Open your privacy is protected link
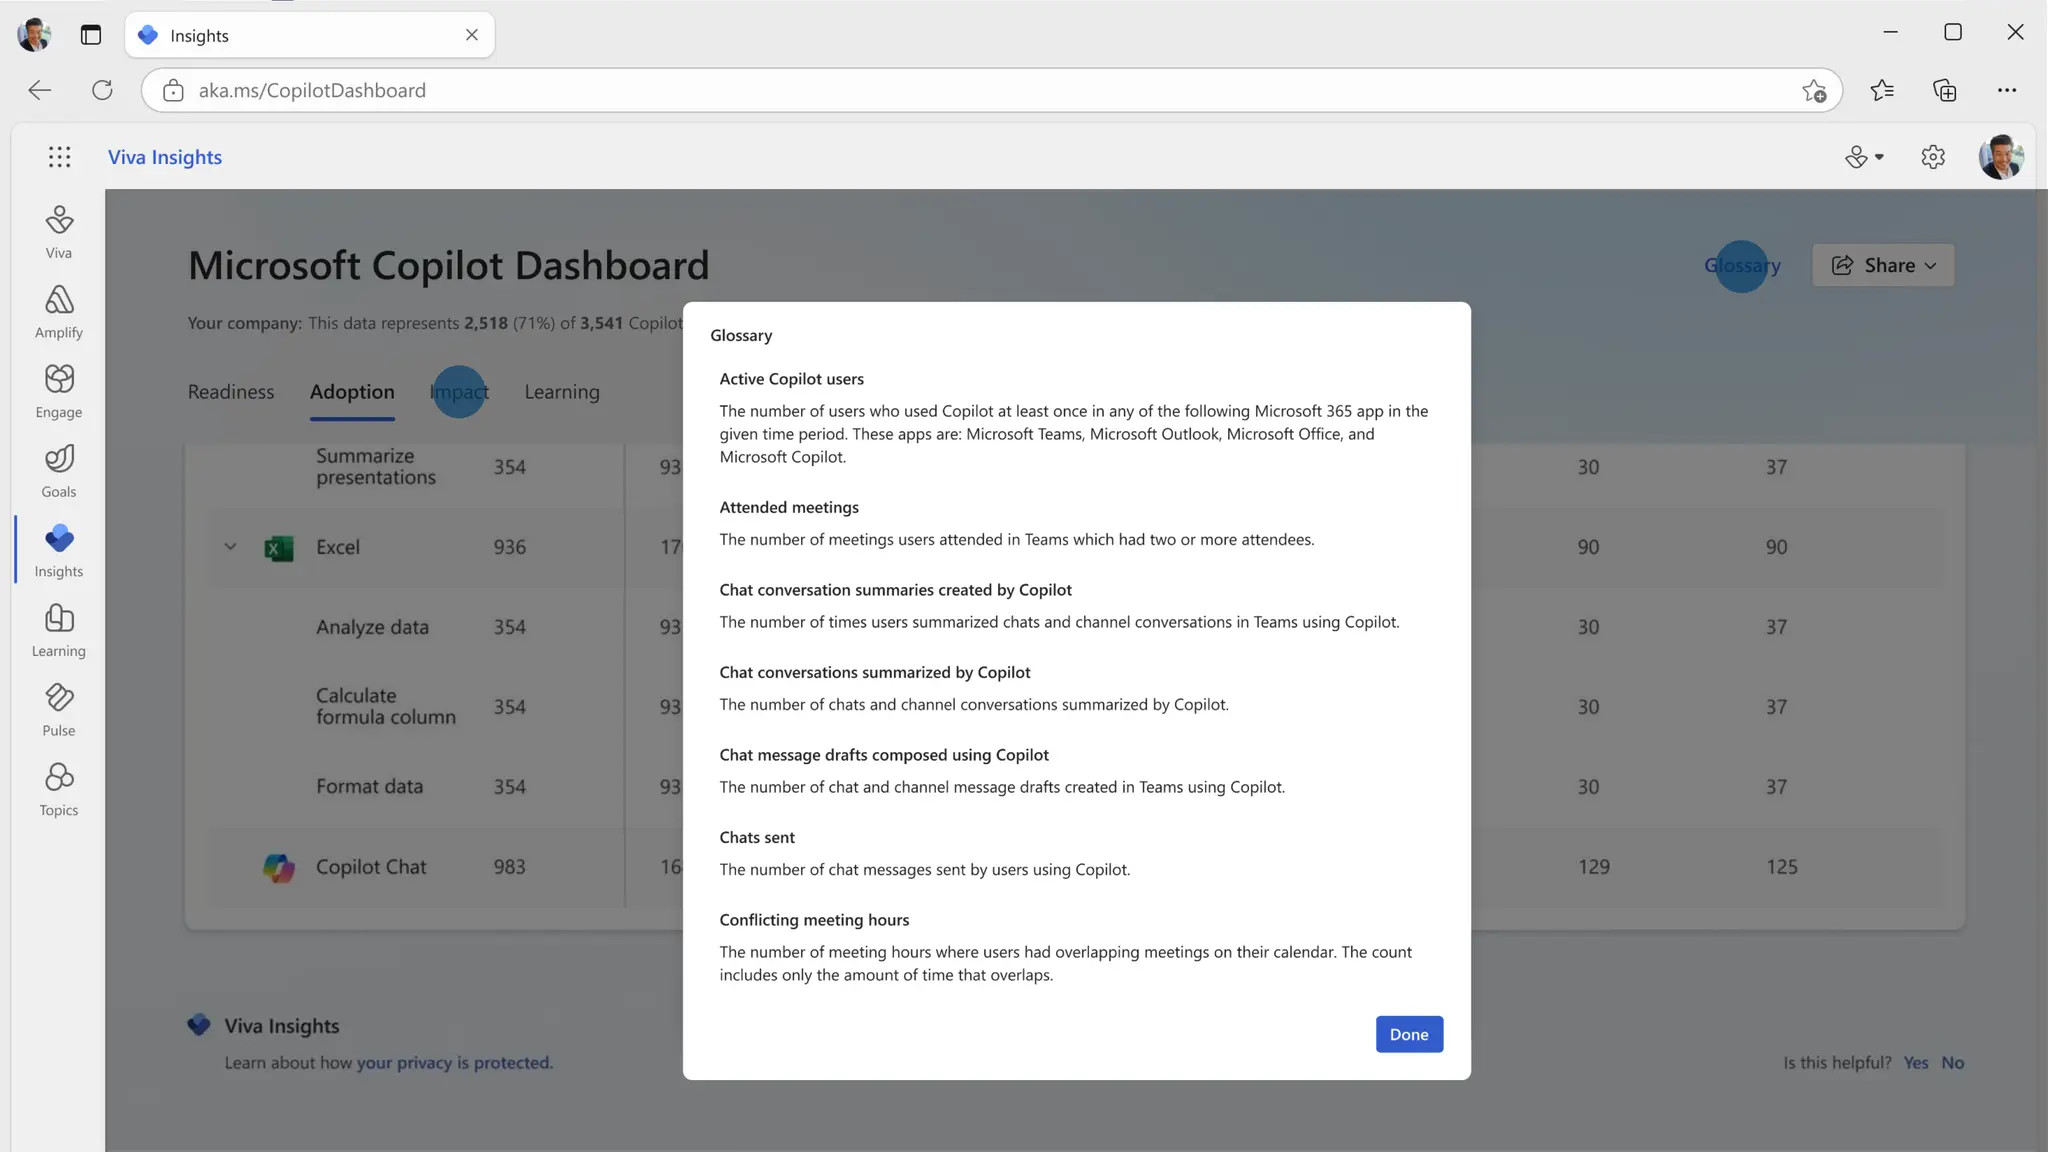Screen dimensions: 2048x1152 [454, 1063]
